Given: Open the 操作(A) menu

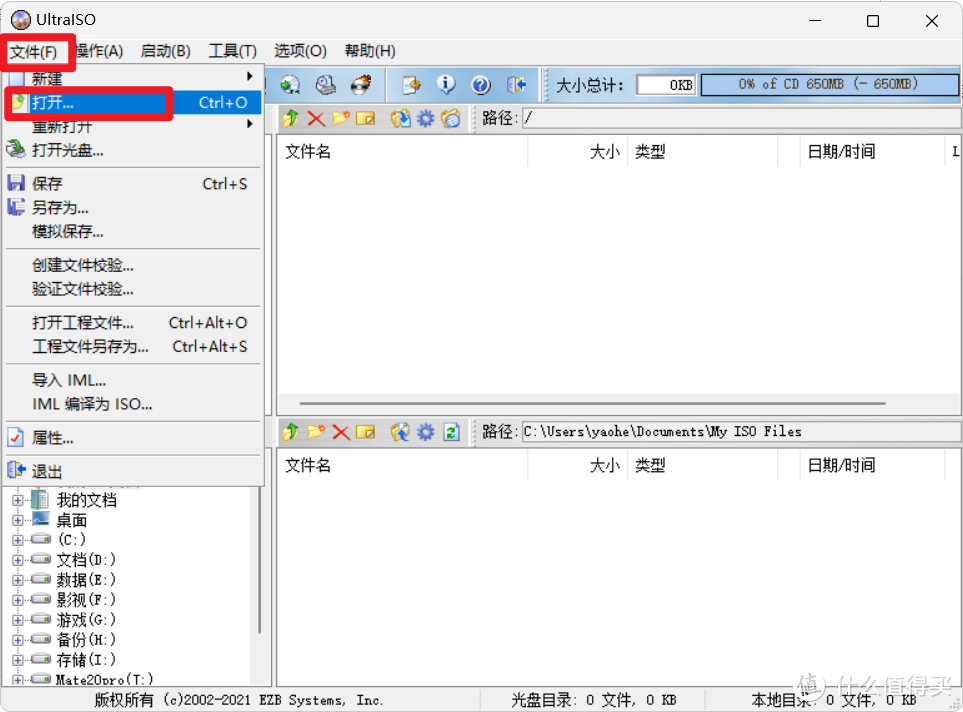Looking at the screenshot, I should point(100,51).
